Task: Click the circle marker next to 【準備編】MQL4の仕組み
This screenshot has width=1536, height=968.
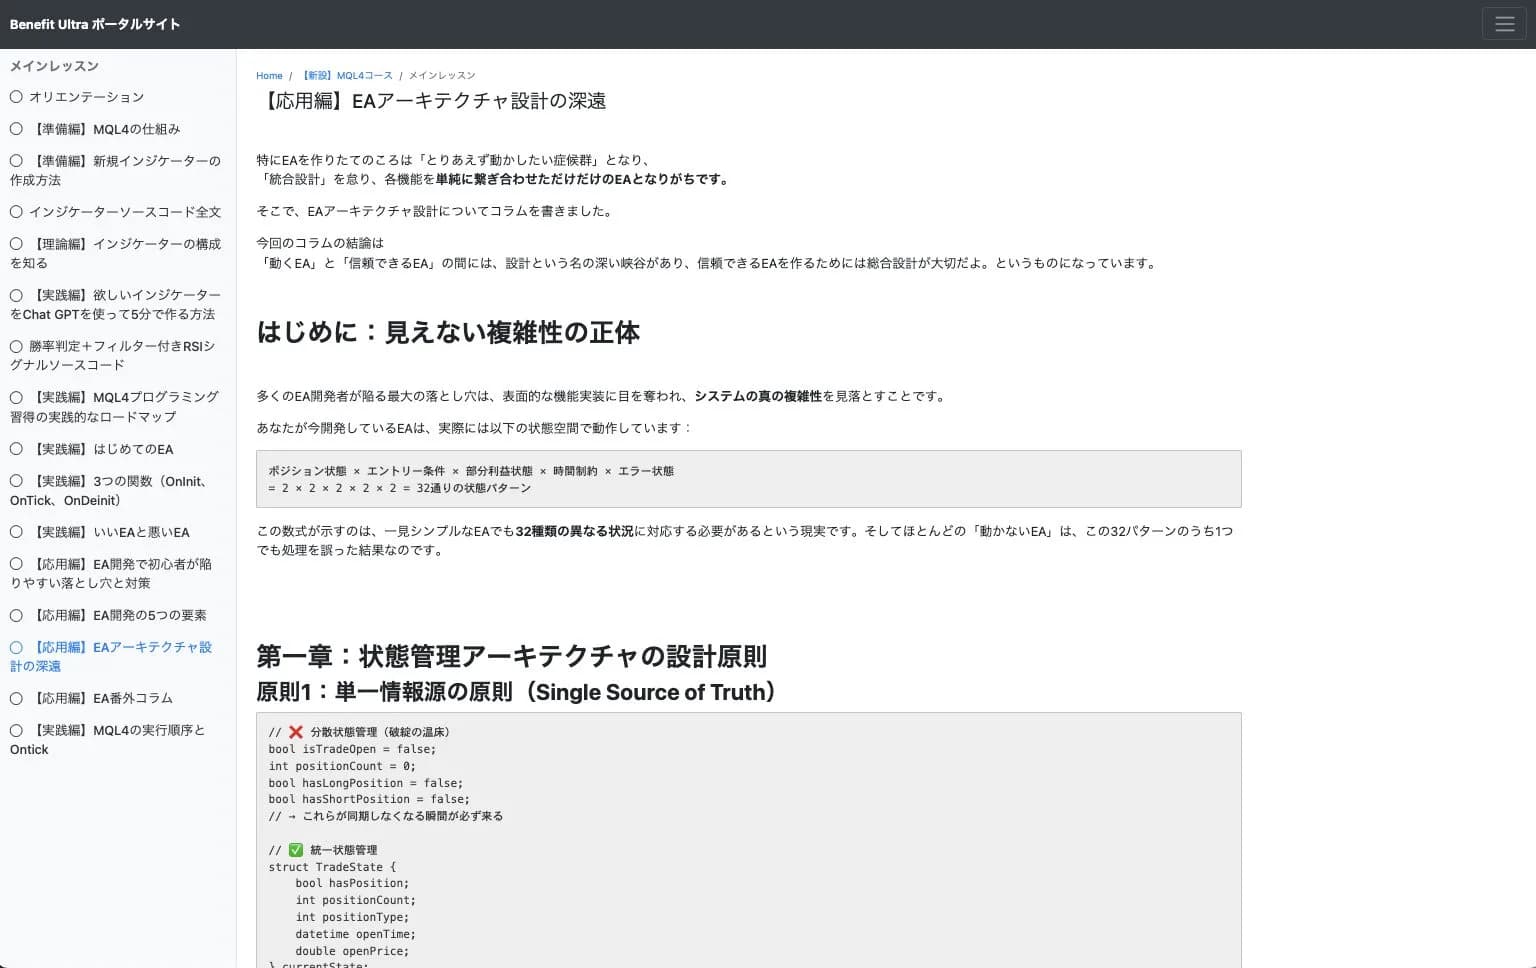Action: [16, 128]
